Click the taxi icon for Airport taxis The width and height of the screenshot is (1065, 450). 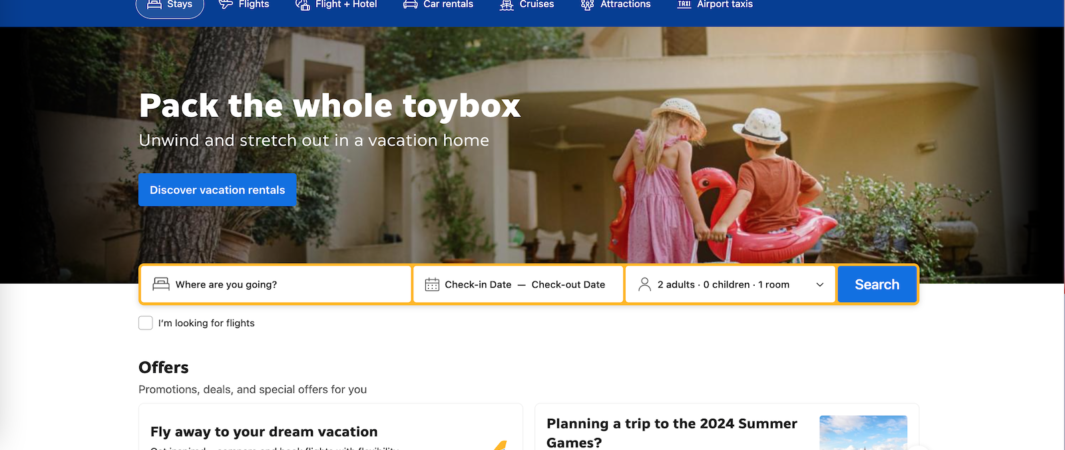click(684, 4)
